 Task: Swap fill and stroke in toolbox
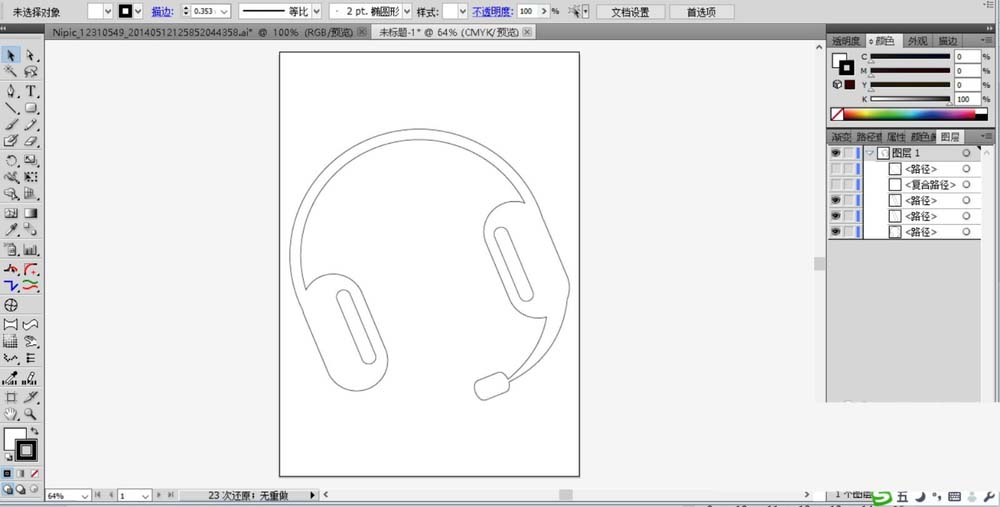34,432
